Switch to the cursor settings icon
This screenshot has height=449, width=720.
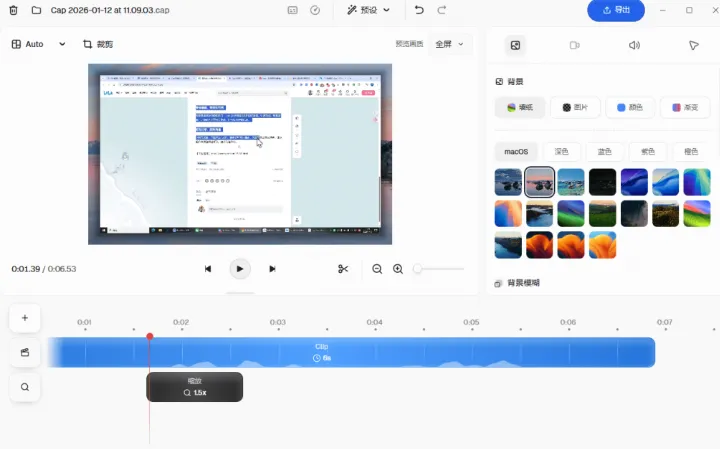click(693, 45)
